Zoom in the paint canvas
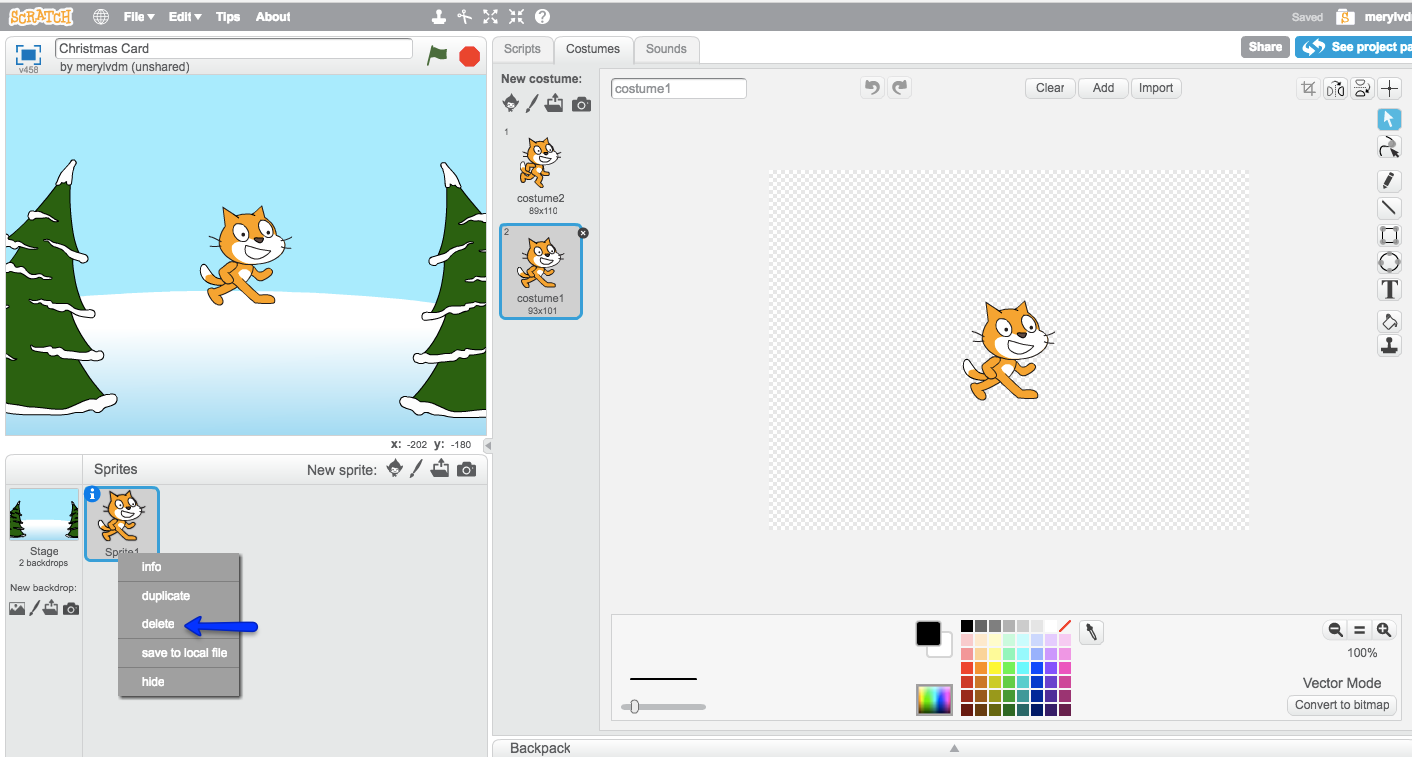The image size is (1412, 757). [x=1384, y=630]
